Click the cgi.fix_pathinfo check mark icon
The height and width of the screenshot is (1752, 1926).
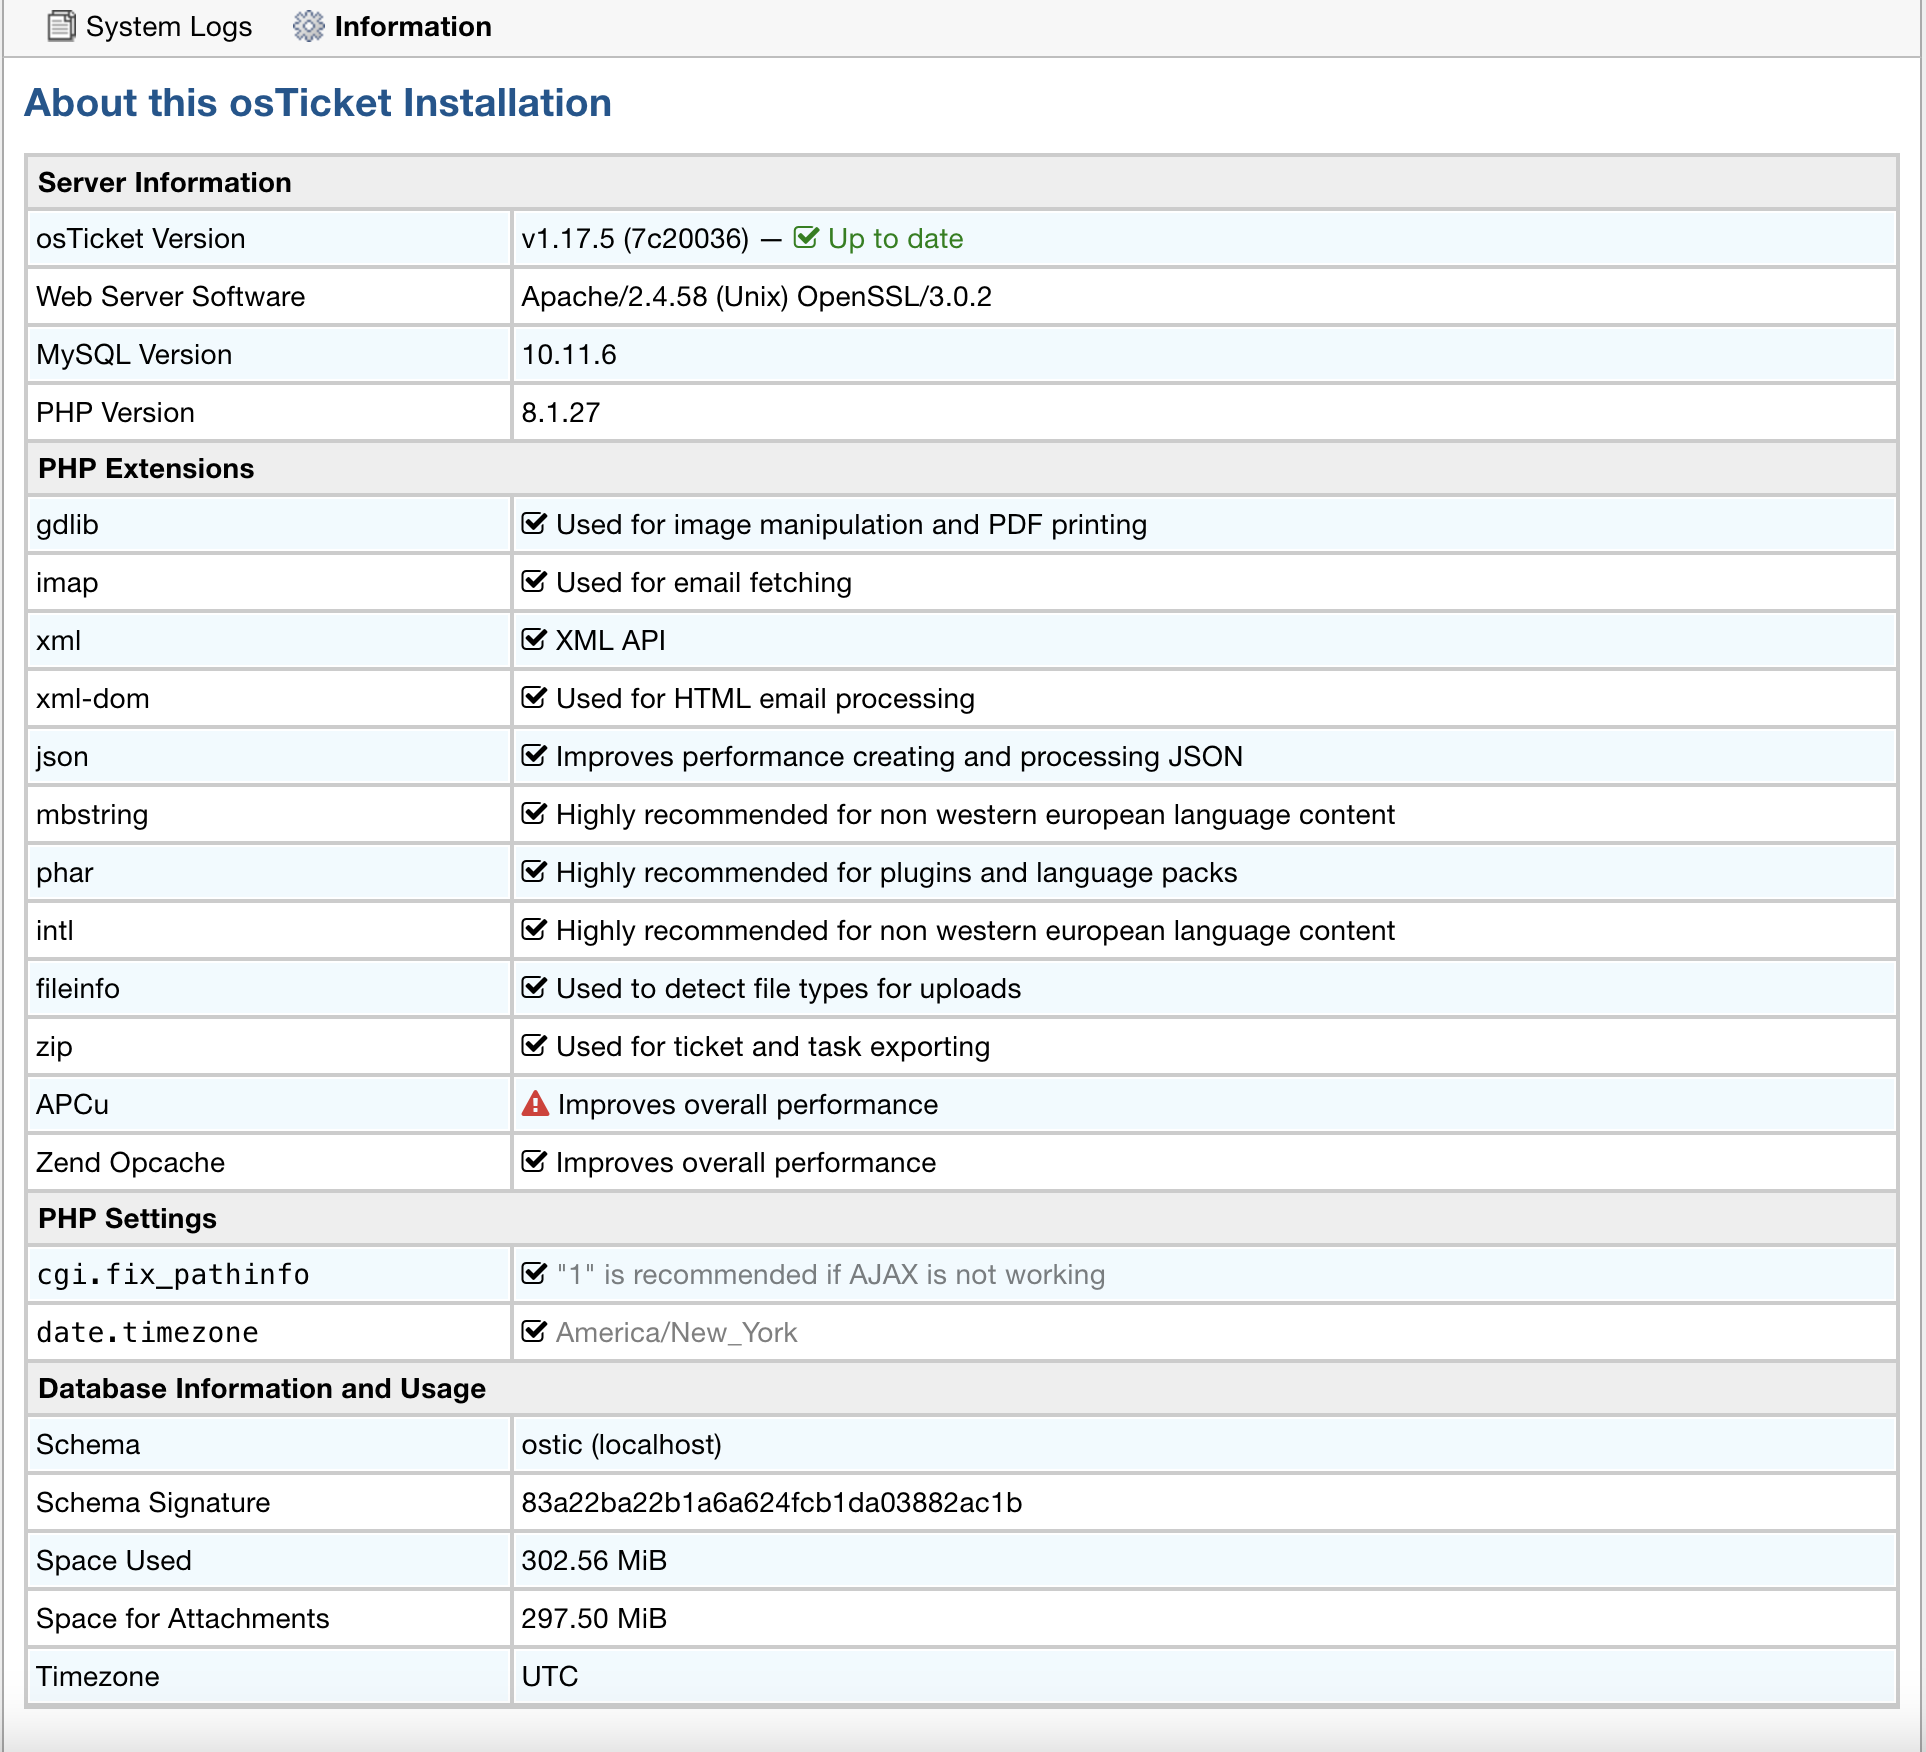(x=534, y=1274)
